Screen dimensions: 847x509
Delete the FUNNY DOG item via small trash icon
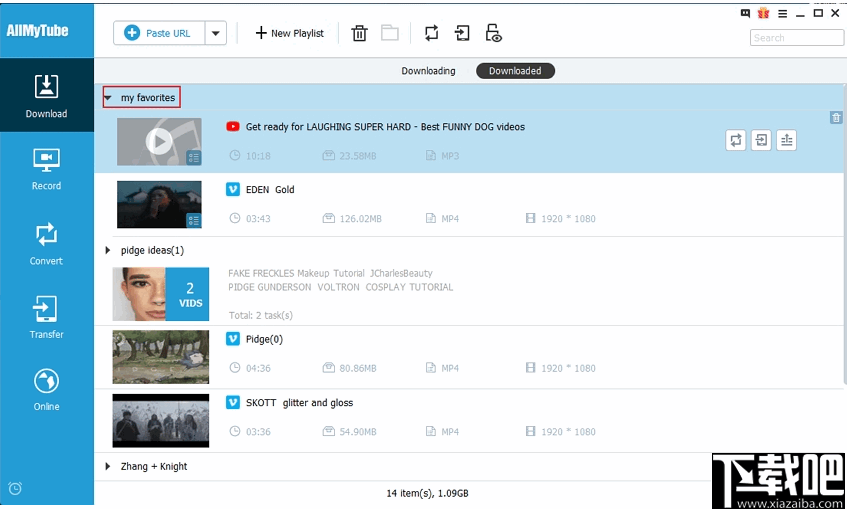(x=836, y=117)
